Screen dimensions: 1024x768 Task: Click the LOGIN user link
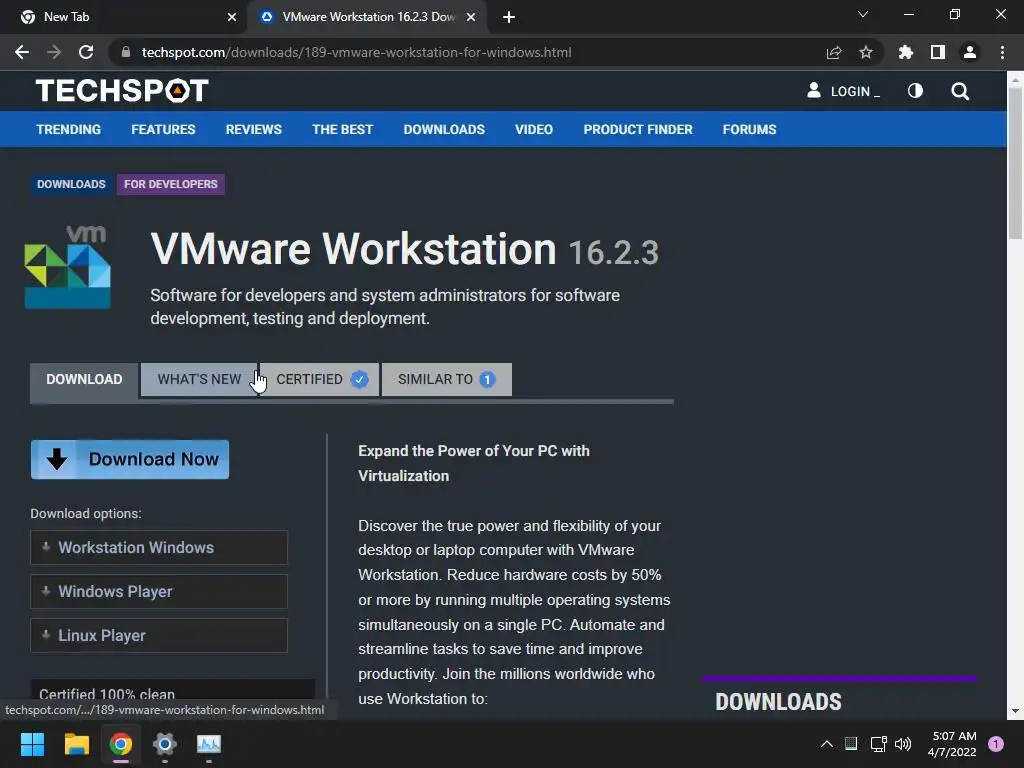click(x=844, y=91)
